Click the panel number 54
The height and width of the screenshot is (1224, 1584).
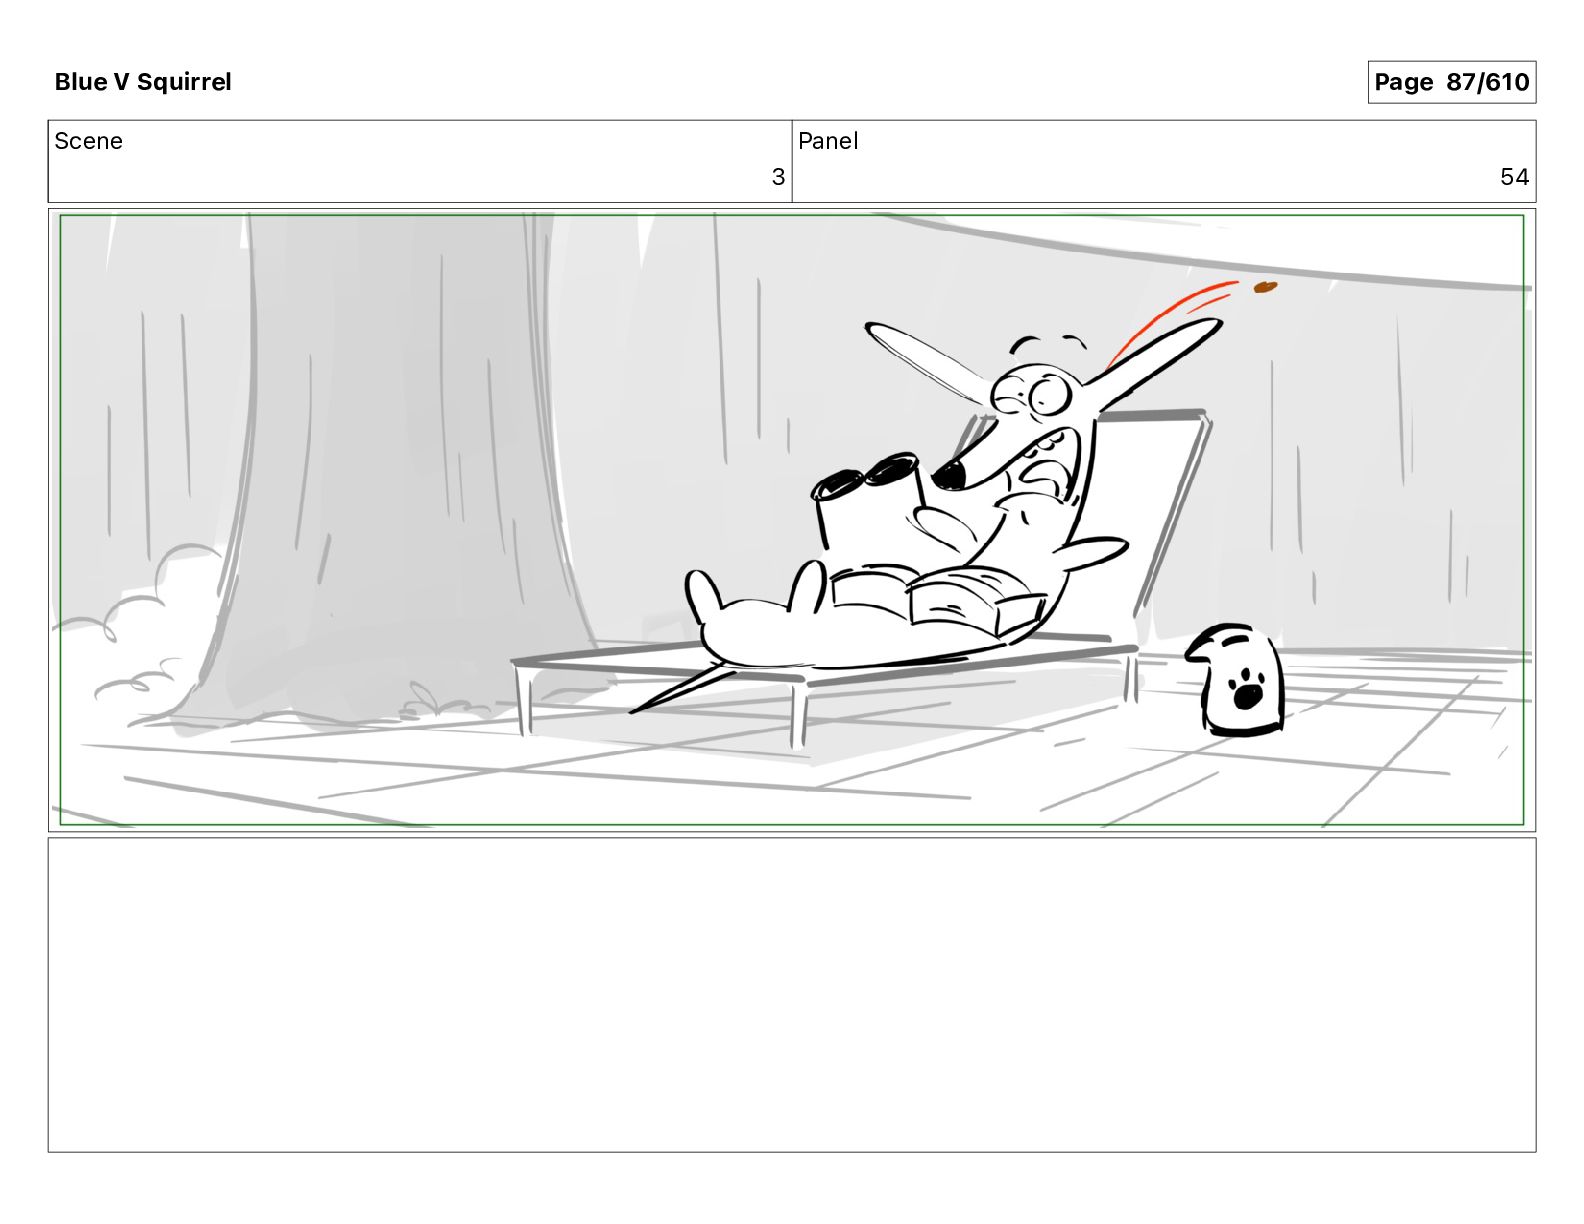pos(1514,177)
